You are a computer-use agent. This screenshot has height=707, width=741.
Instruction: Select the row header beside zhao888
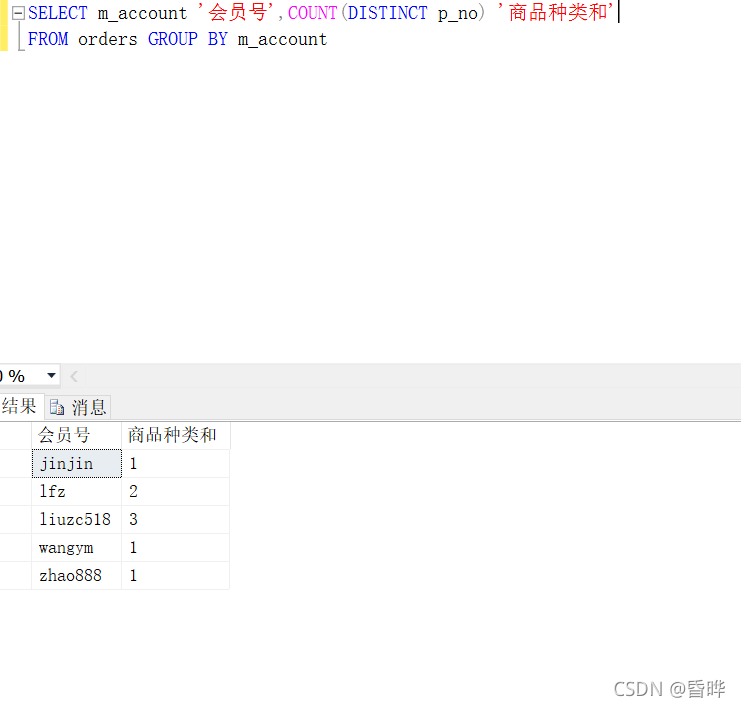click(x=16, y=576)
